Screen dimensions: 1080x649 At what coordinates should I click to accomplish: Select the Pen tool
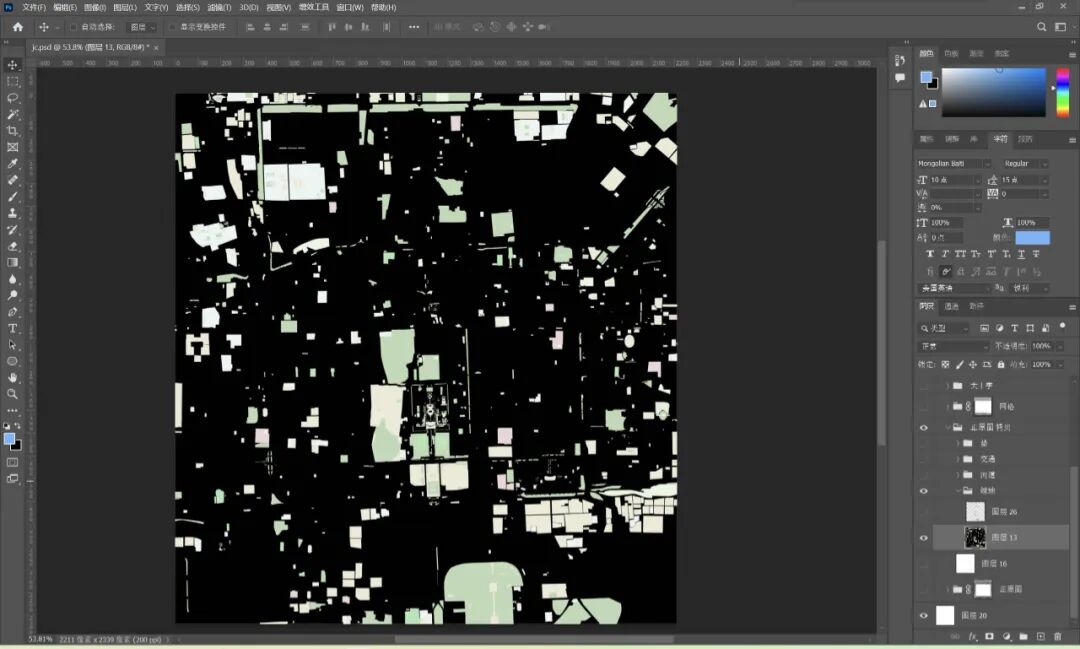12,312
